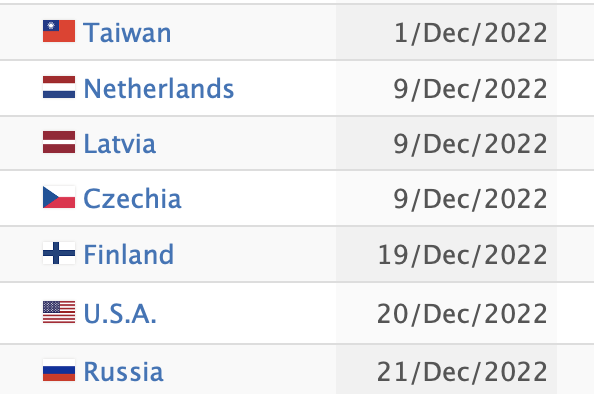Click the U.S.A. flag icon
This screenshot has width=594, height=394.
pos(59,312)
